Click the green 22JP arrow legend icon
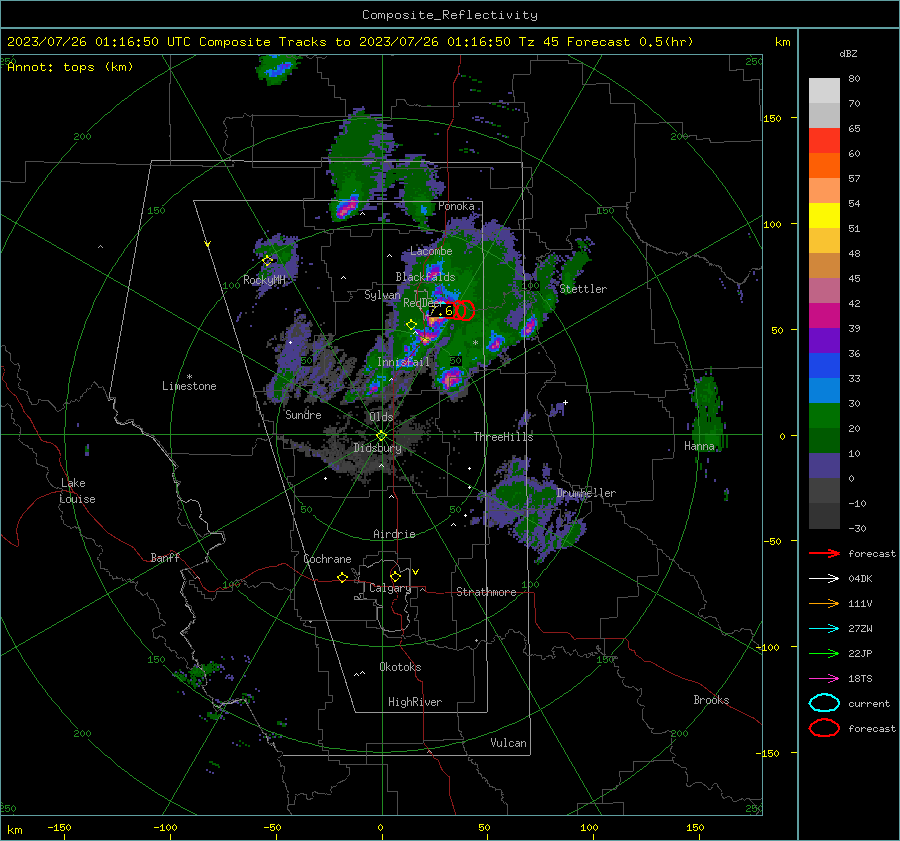The height and width of the screenshot is (841, 900). [824, 653]
